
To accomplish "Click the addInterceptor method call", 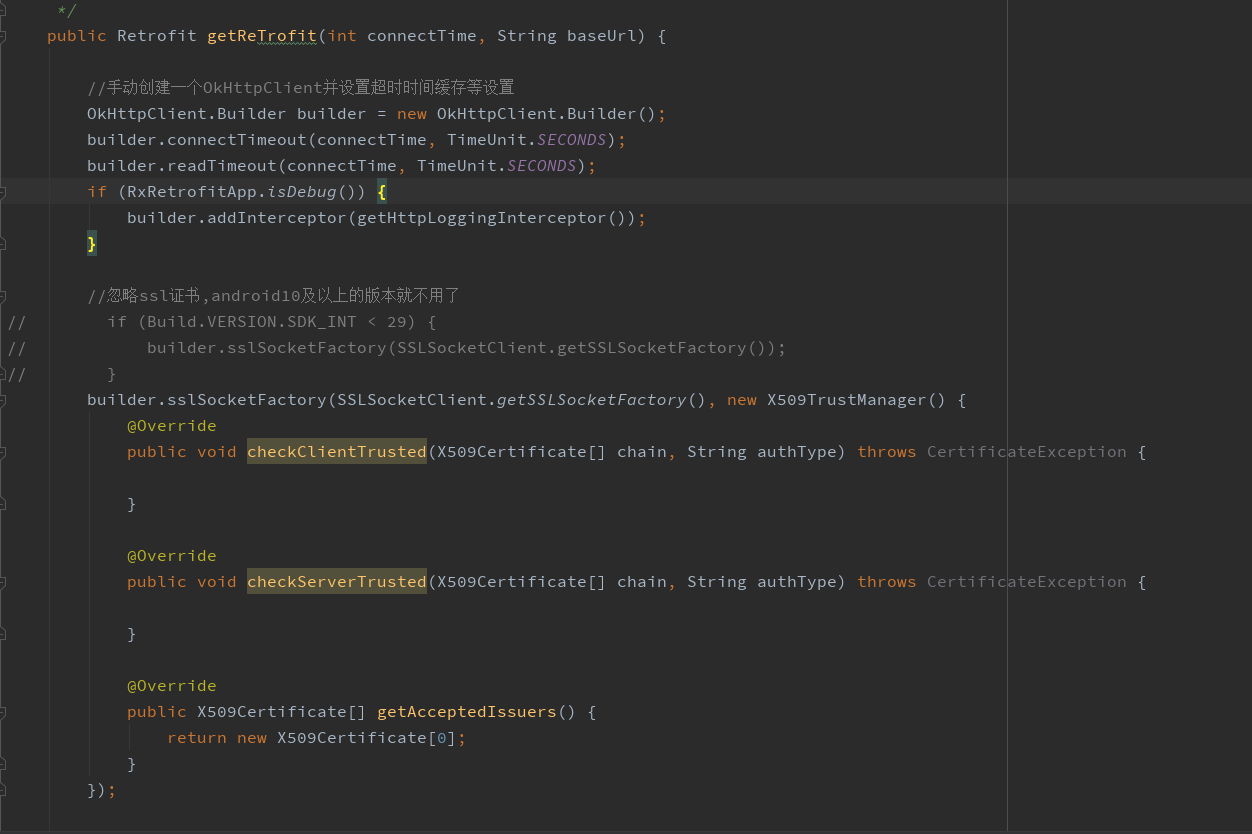I will [277, 218].
